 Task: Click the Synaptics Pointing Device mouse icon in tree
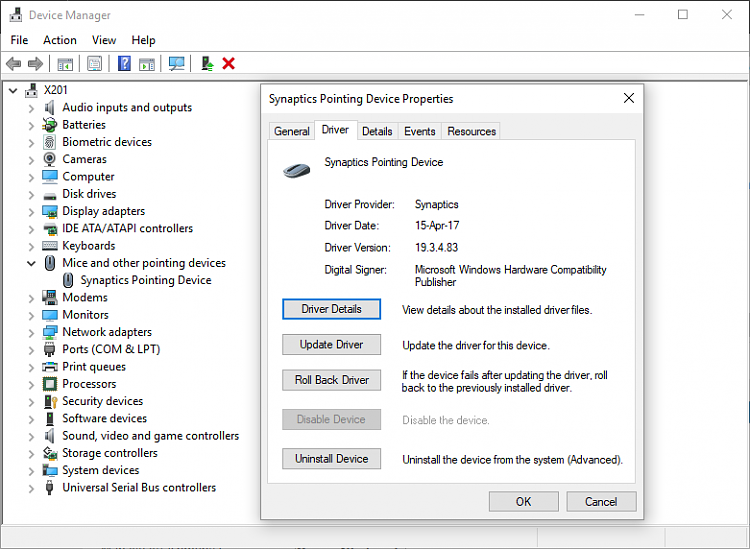[68, 280]
